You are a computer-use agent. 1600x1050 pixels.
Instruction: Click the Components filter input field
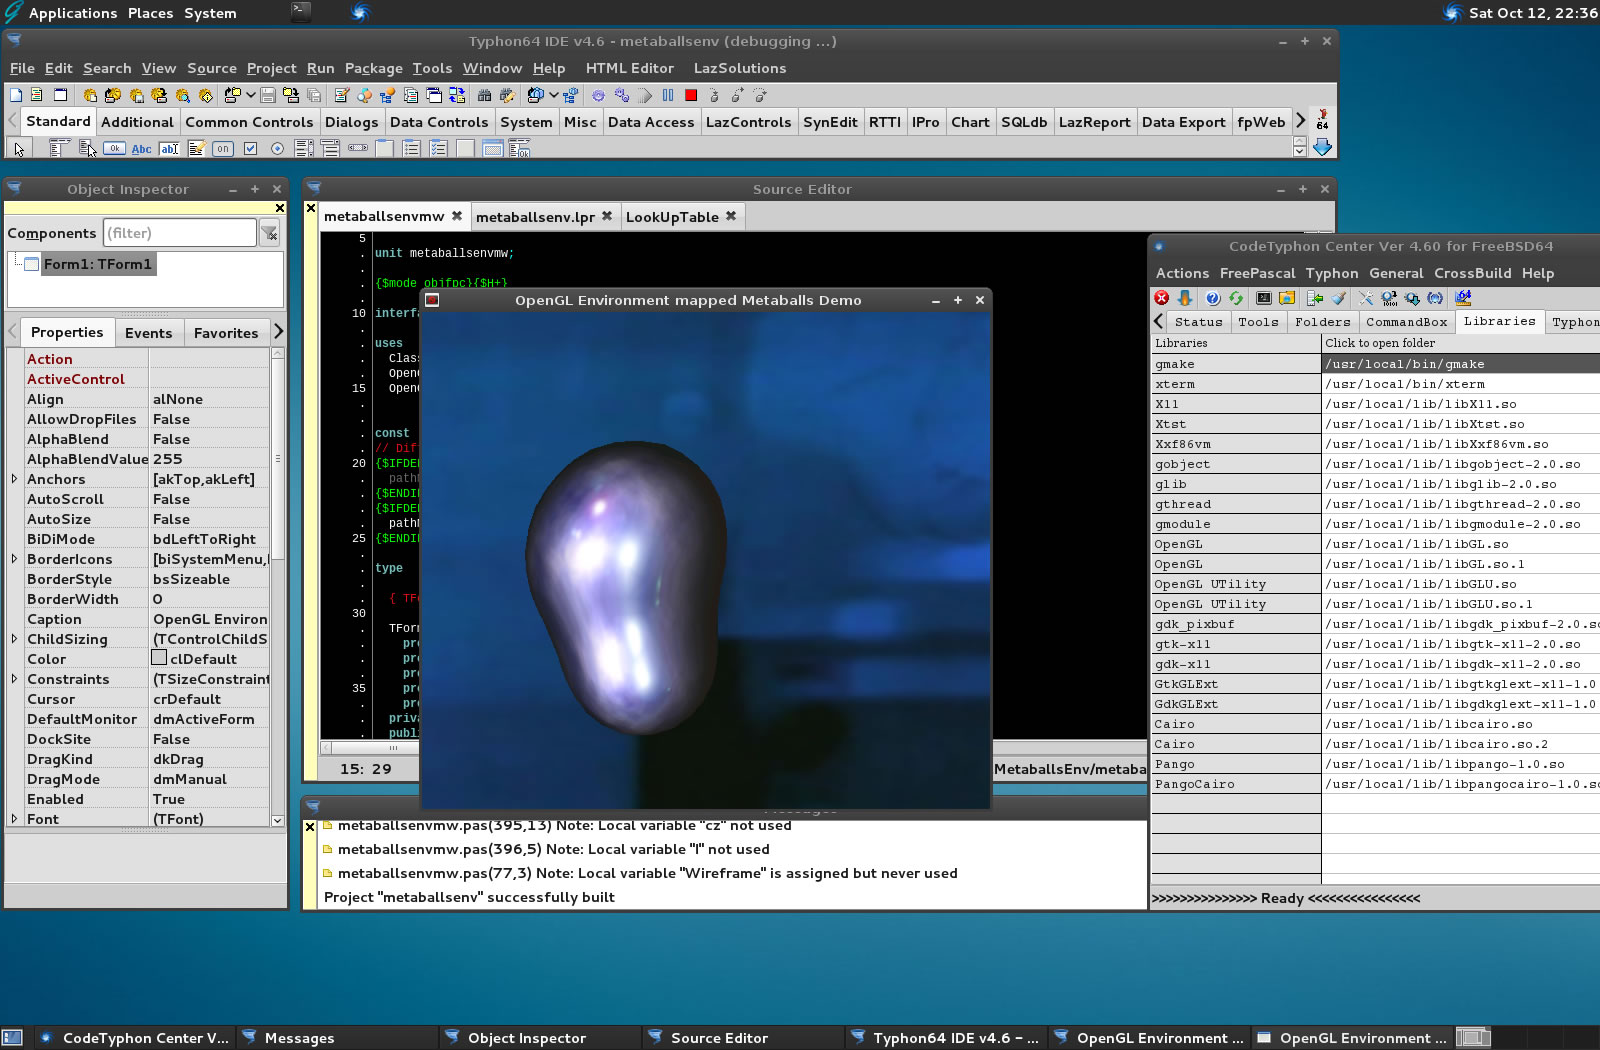[x=180, y=233]
